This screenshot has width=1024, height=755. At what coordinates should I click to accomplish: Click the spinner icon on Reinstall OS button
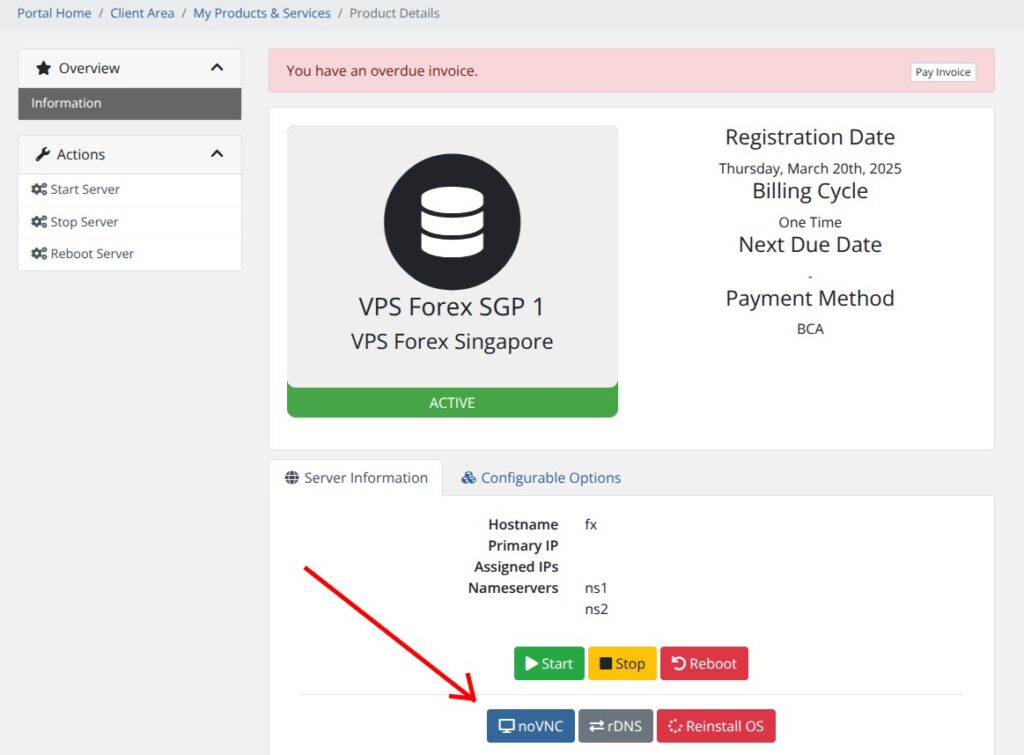pyautogui.click(x=674, y=726)
